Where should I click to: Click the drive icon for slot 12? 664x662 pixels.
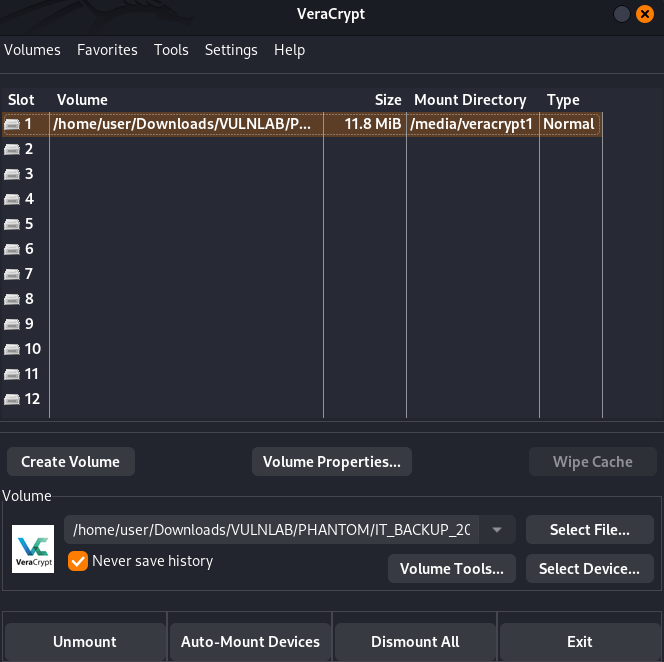[x=12, y=399]
